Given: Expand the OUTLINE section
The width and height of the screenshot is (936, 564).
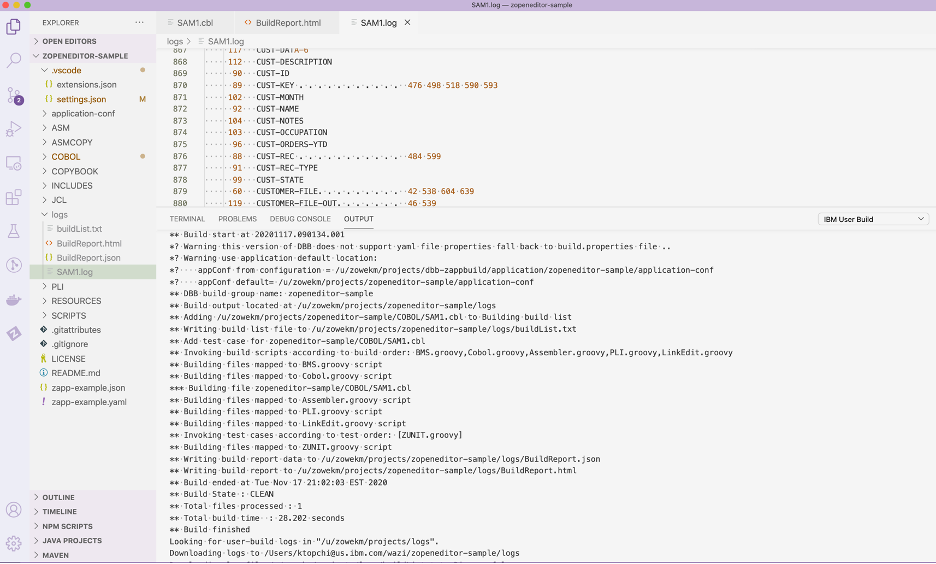Looking at the screenshot, I should click(93, 497).
